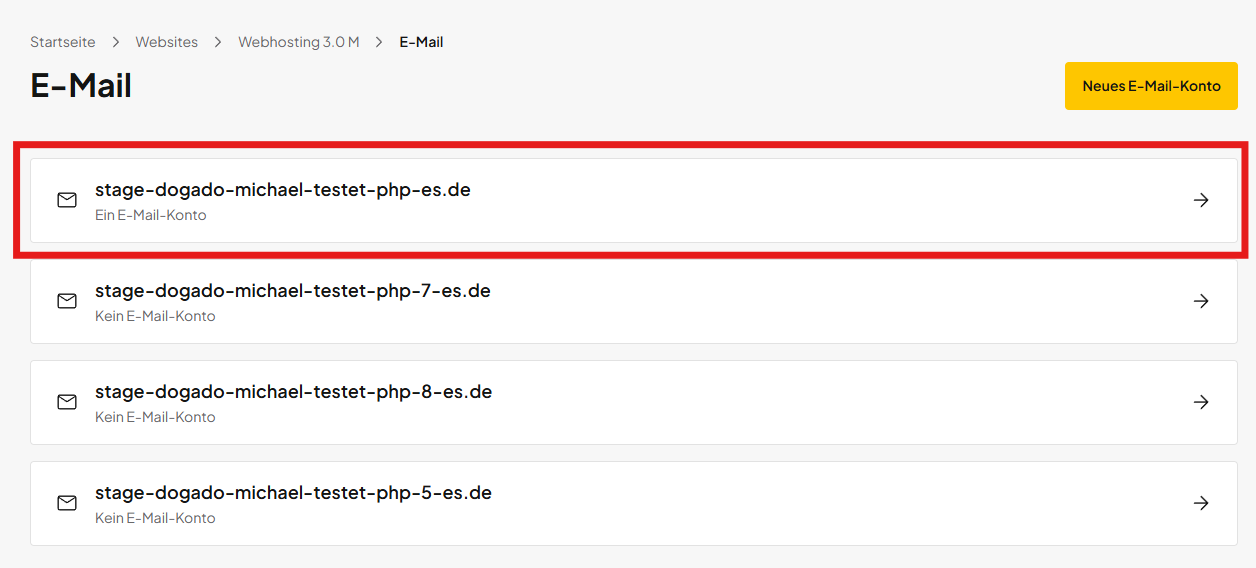
Task: Click arrow icon of highlighted php-es.de row
Action: (x=1201, y=200)
